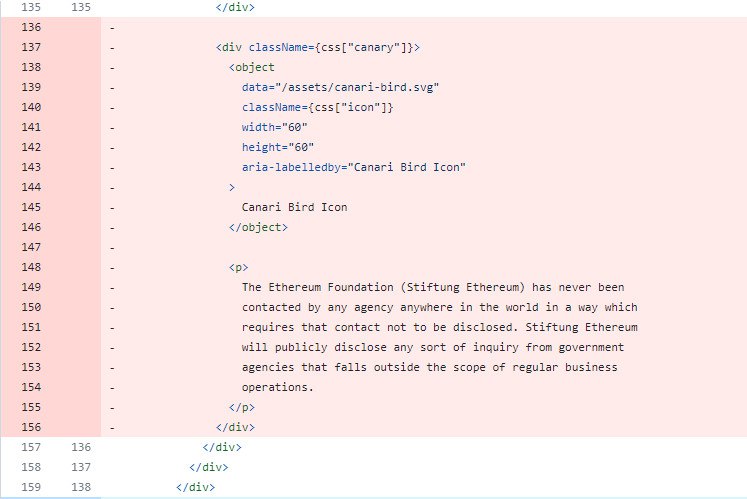Click the minus marker on line 150
This screenshot has height=499, width=747.
click(x=113, y=307)
